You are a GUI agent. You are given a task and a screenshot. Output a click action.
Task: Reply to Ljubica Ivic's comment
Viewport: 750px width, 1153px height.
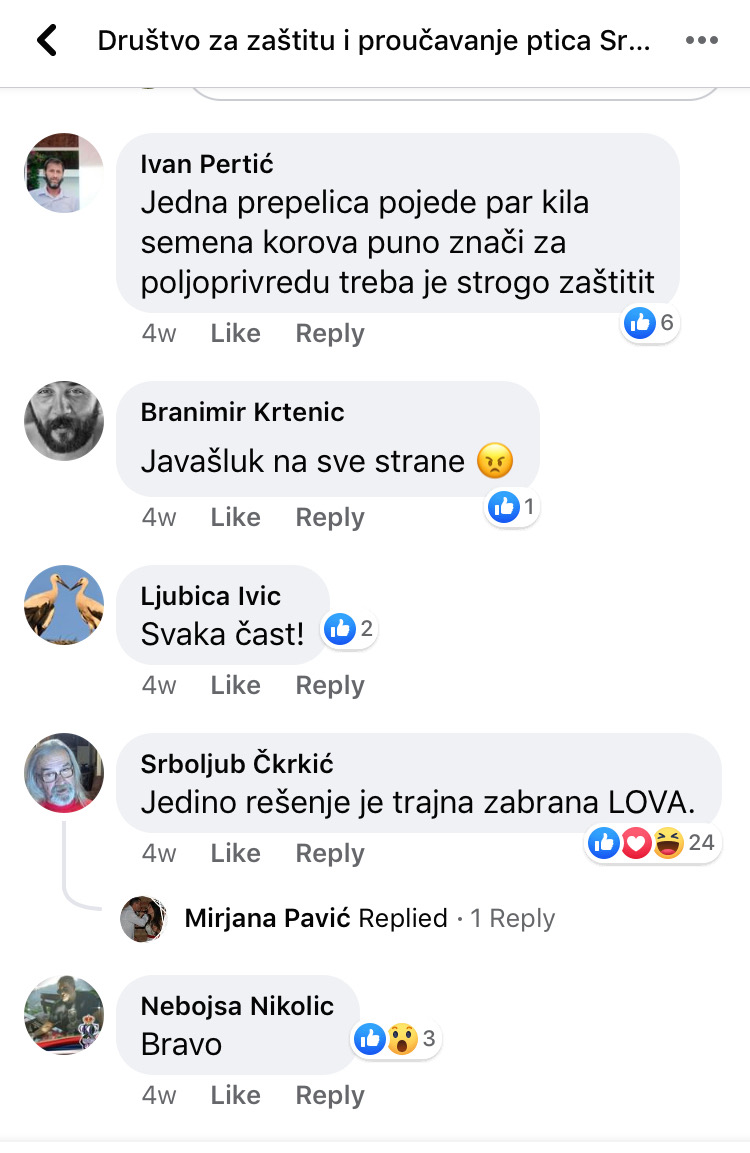[x=330, y=685]
